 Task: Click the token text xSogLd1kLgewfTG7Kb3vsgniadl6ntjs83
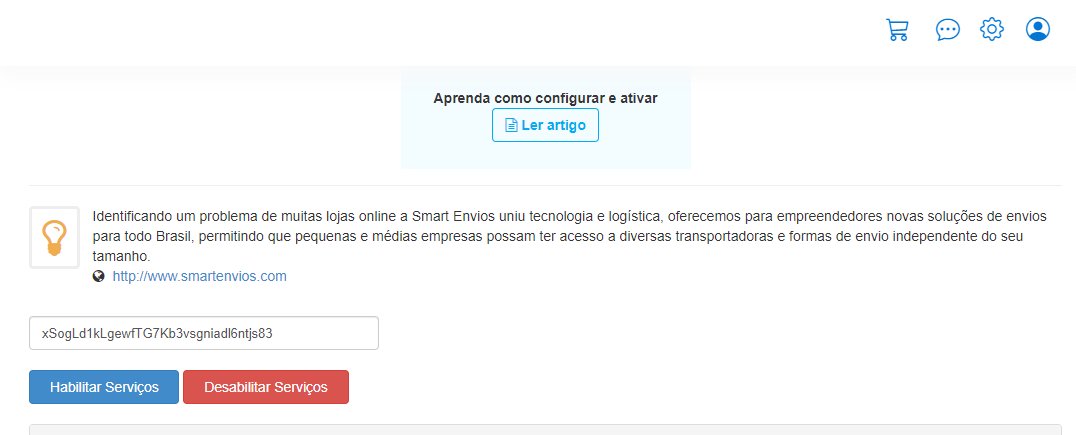[x=157, y=334]
